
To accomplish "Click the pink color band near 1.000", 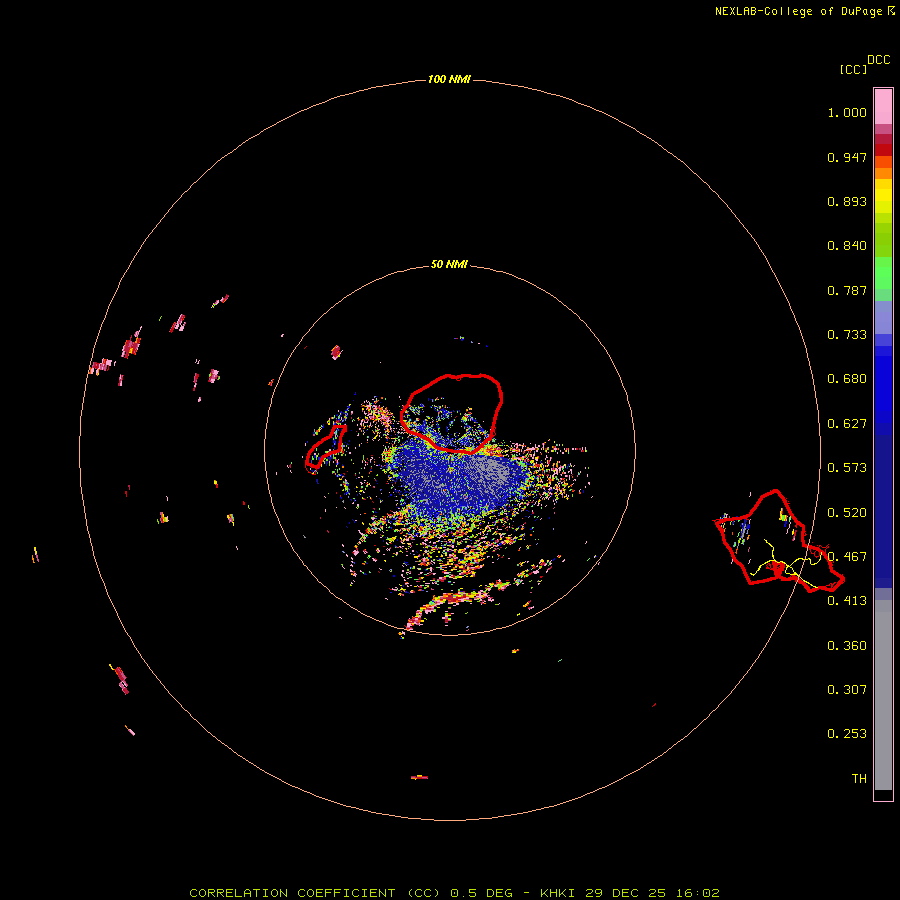I will [883, 107].
